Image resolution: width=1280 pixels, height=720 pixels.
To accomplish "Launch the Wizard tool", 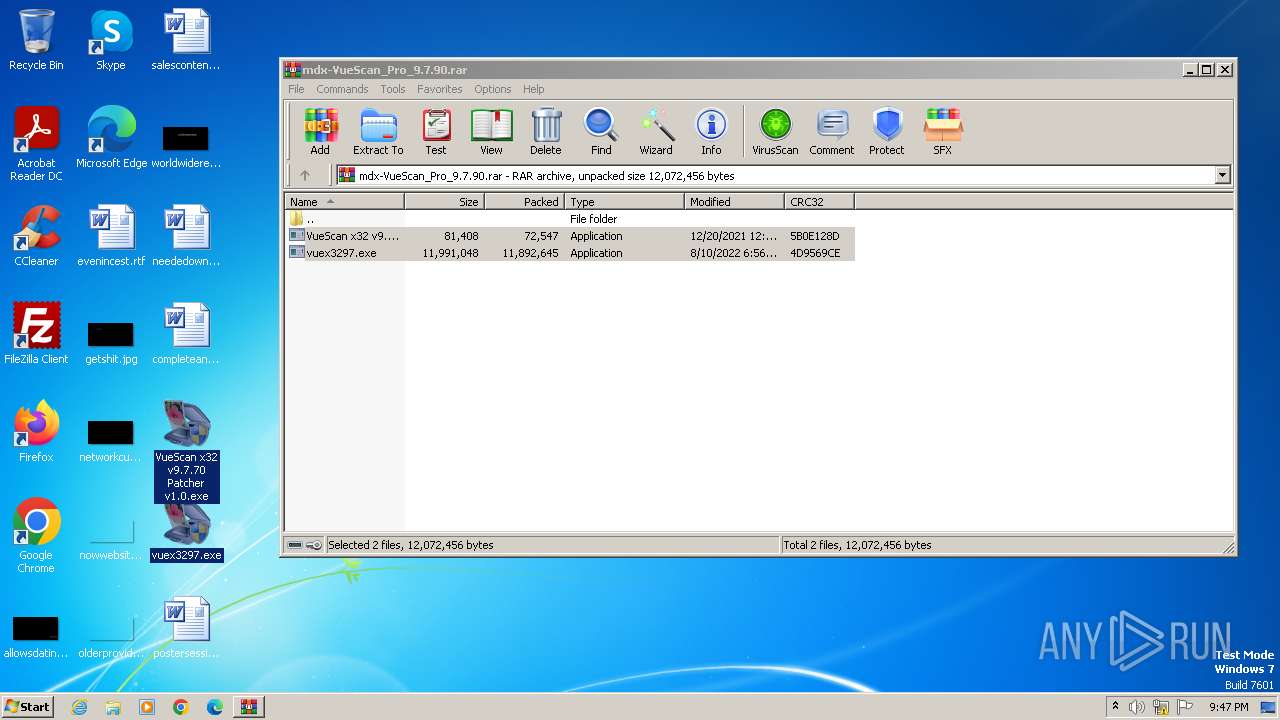I will pyautogui.click(x=656, y=132).
